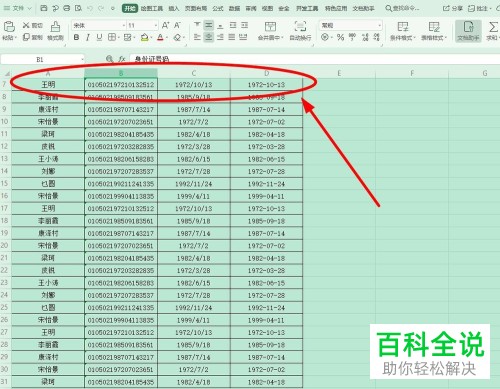
Task: Toggle middle vertical alignment
Action: (209, 25)
